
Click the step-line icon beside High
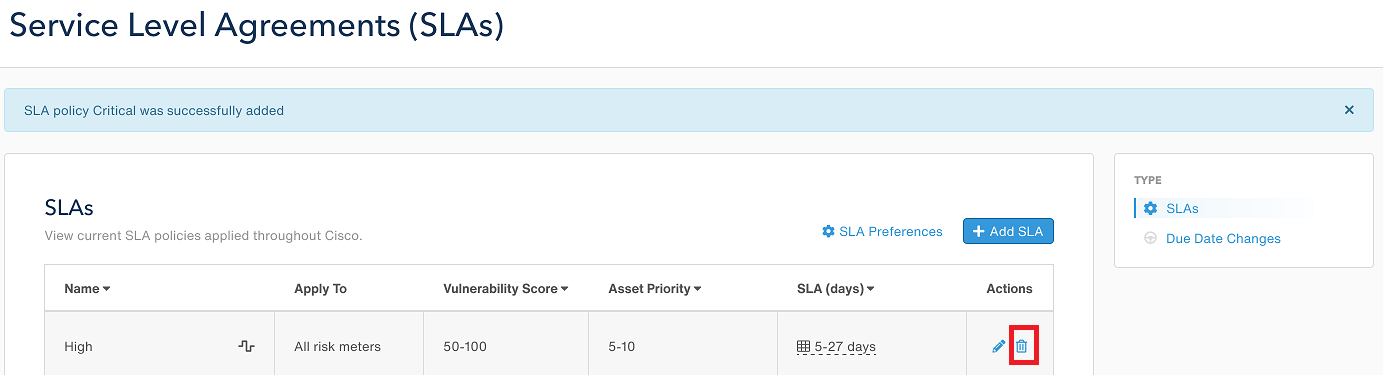point(246,346)
